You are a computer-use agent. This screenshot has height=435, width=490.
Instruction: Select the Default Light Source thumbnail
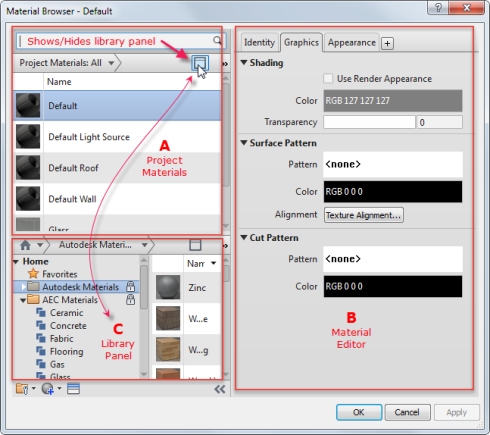coord(28,136)
